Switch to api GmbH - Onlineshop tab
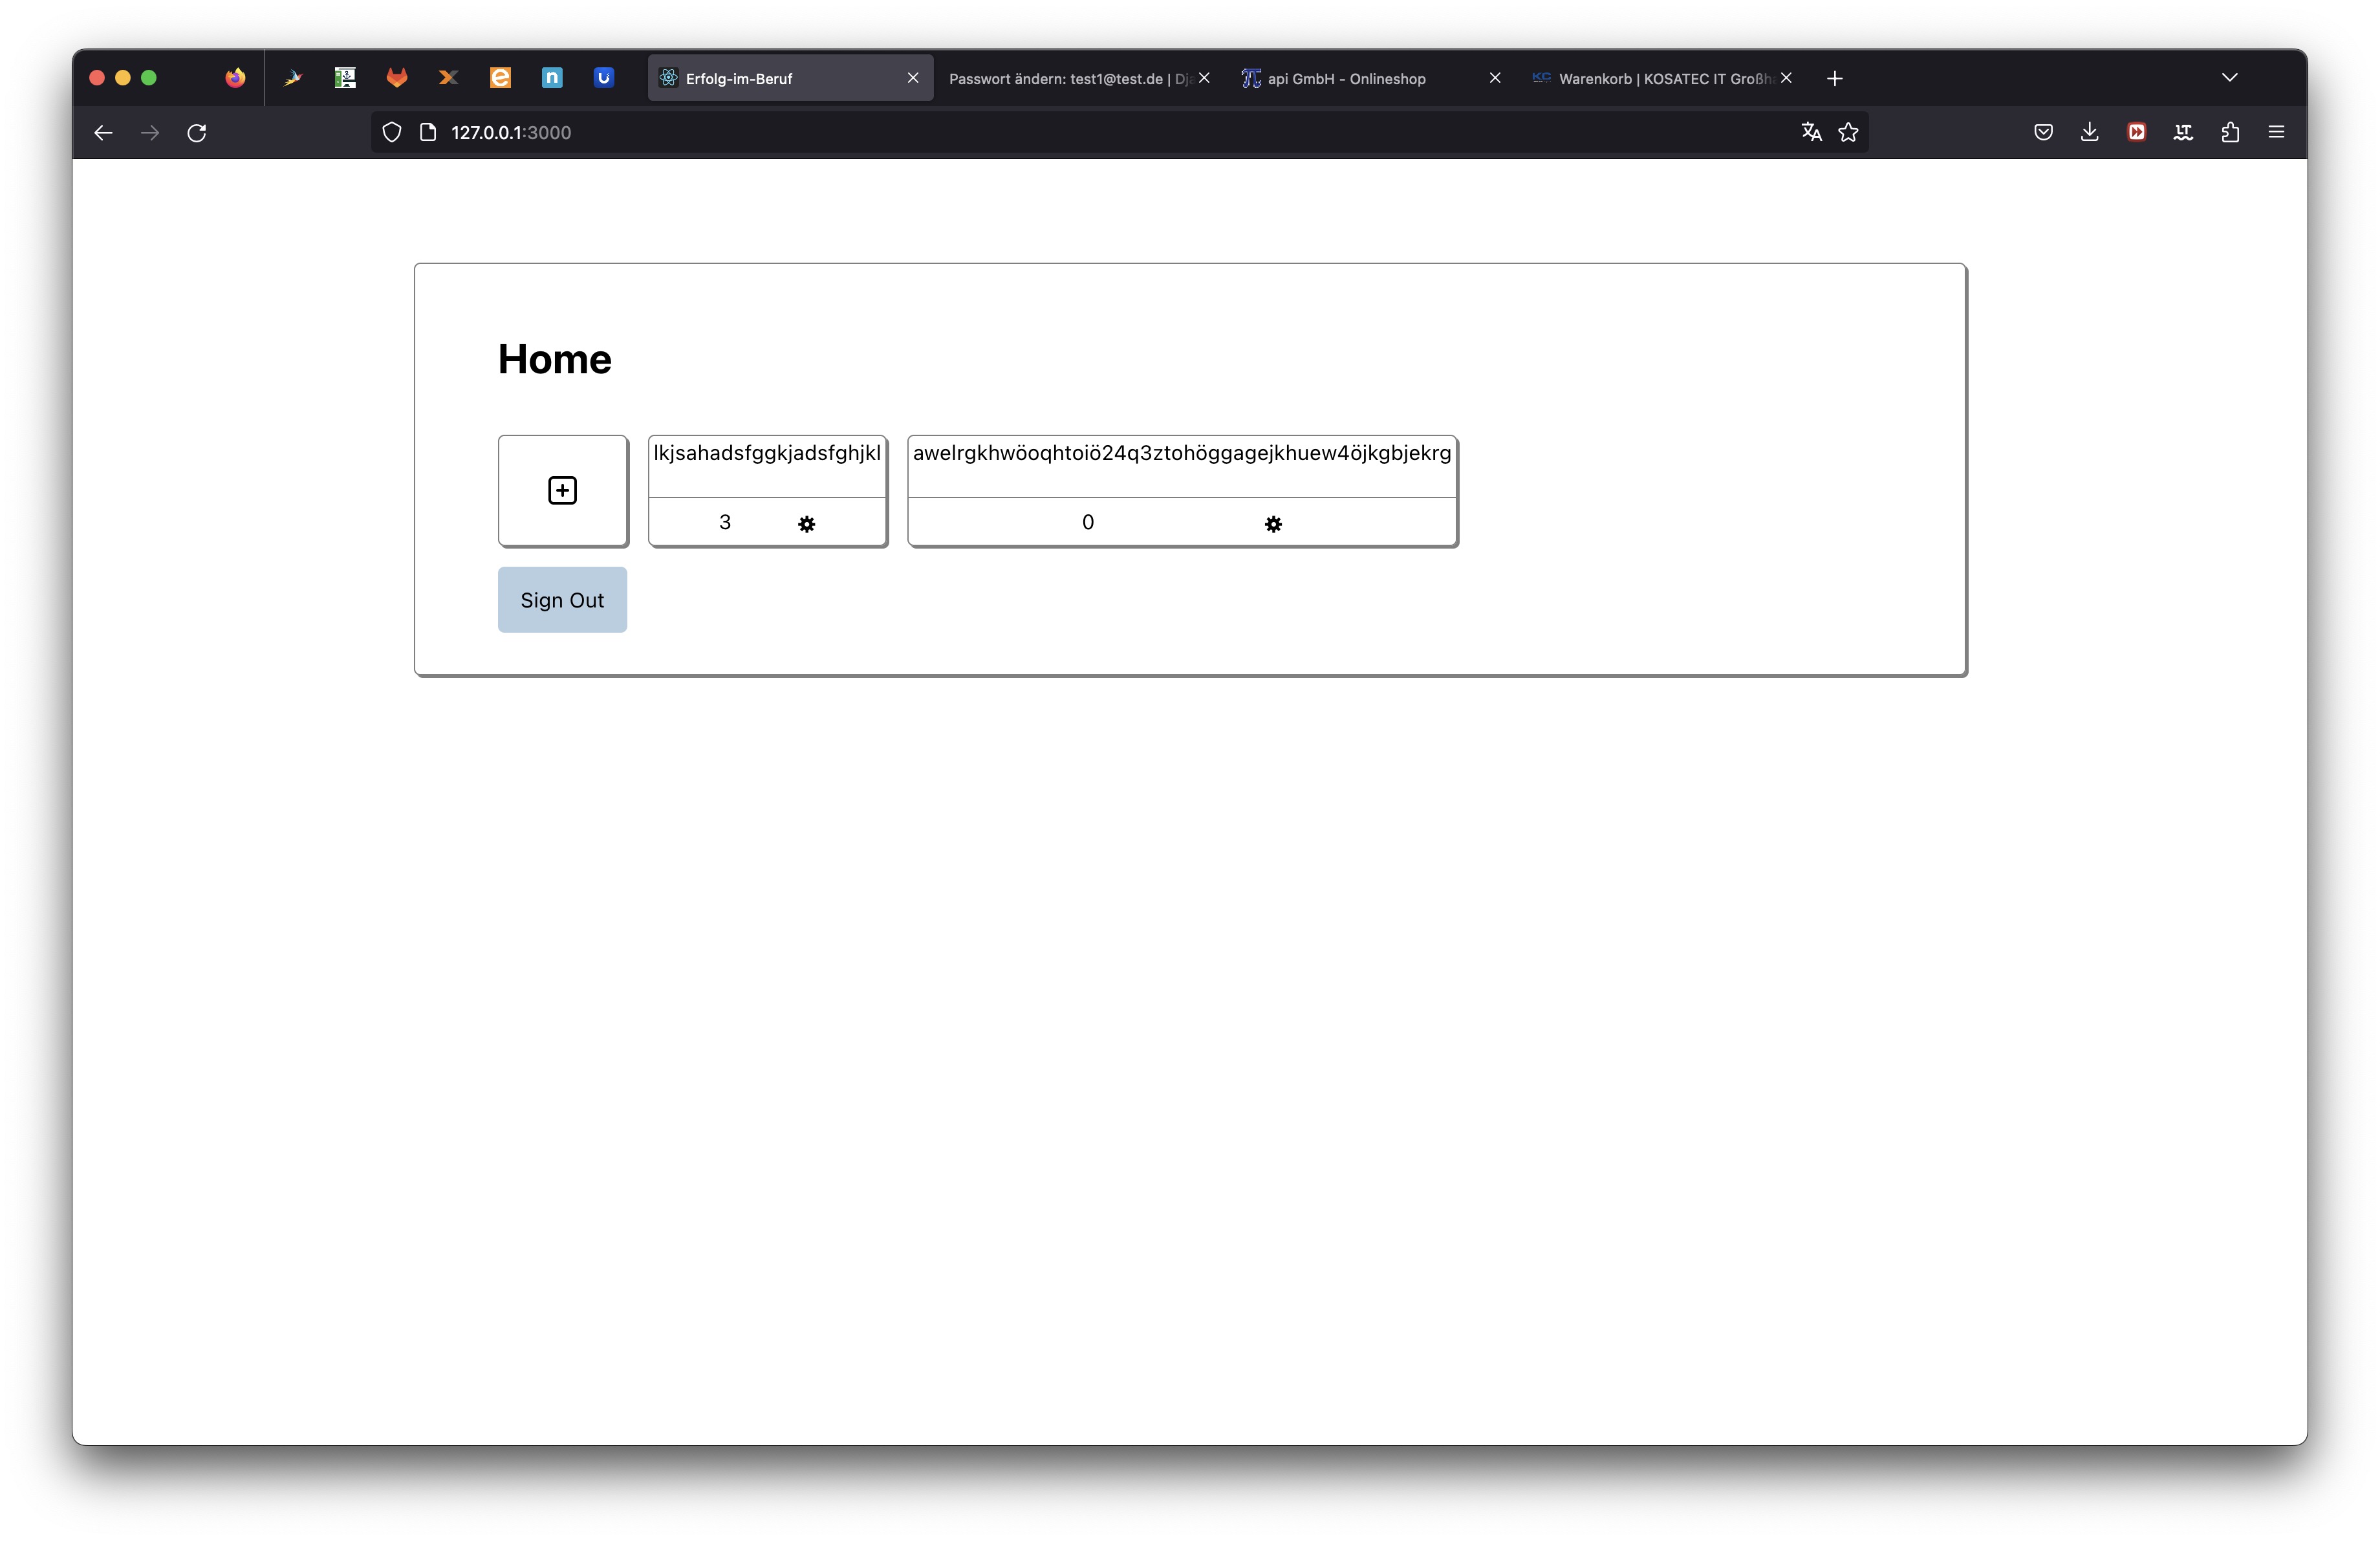The height and width of the screenshot is (1541, 2380). [1346, 79]
